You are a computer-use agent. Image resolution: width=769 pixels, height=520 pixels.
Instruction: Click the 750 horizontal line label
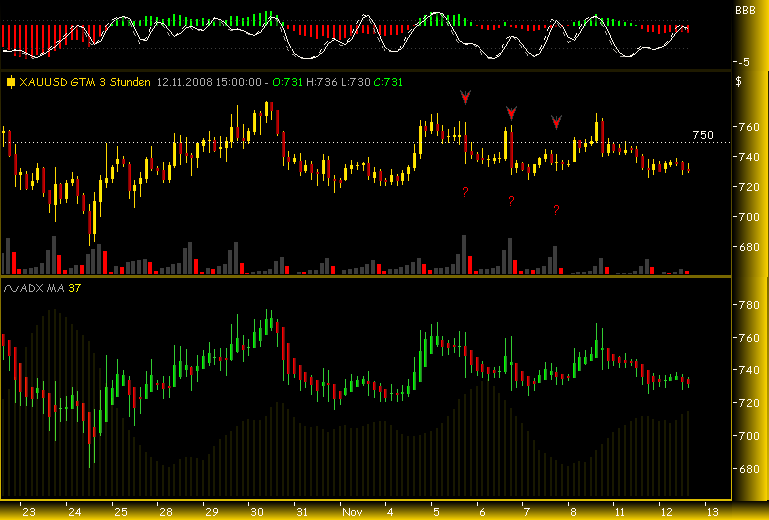click(703, 135)
